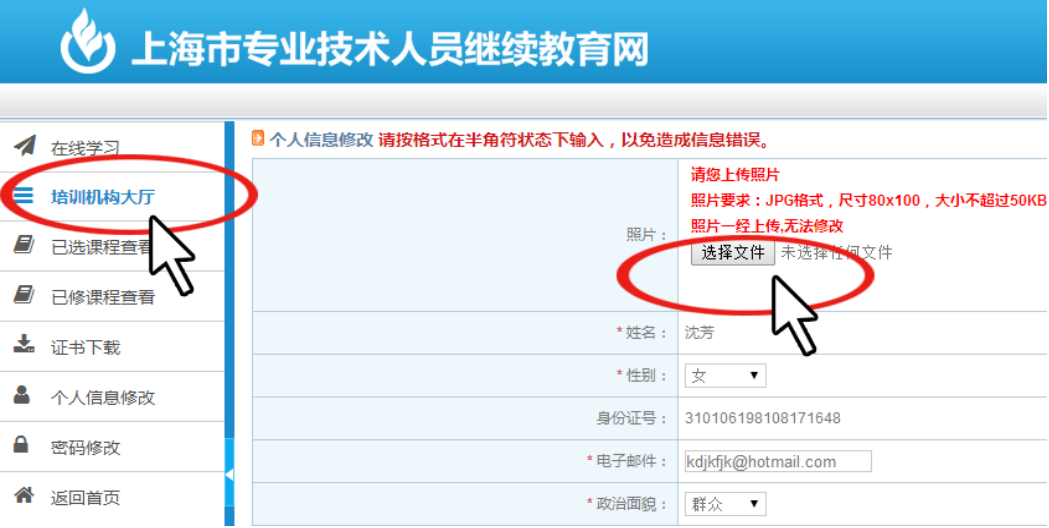Click the download icon beside 证书下载
1049x528 pixels.
click(x=24, y=345)
